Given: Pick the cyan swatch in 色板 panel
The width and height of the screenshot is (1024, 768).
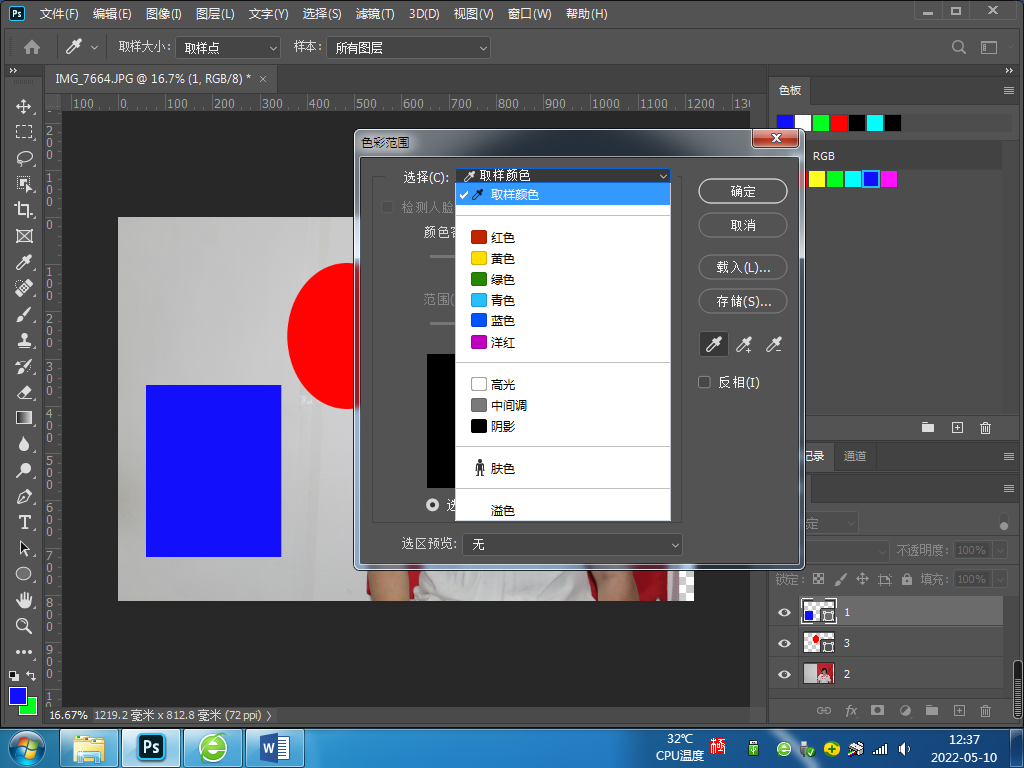Looking at the screenshot, I should [875, 122].
